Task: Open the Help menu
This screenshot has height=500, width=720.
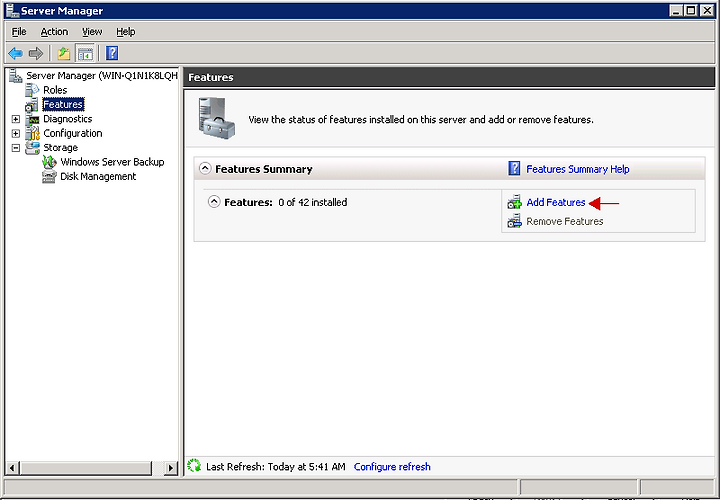Action: point(125,32)
